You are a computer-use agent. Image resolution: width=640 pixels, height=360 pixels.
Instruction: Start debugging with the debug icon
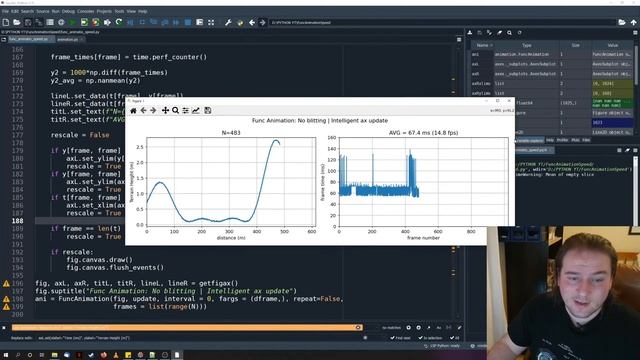tap(130, 22)
